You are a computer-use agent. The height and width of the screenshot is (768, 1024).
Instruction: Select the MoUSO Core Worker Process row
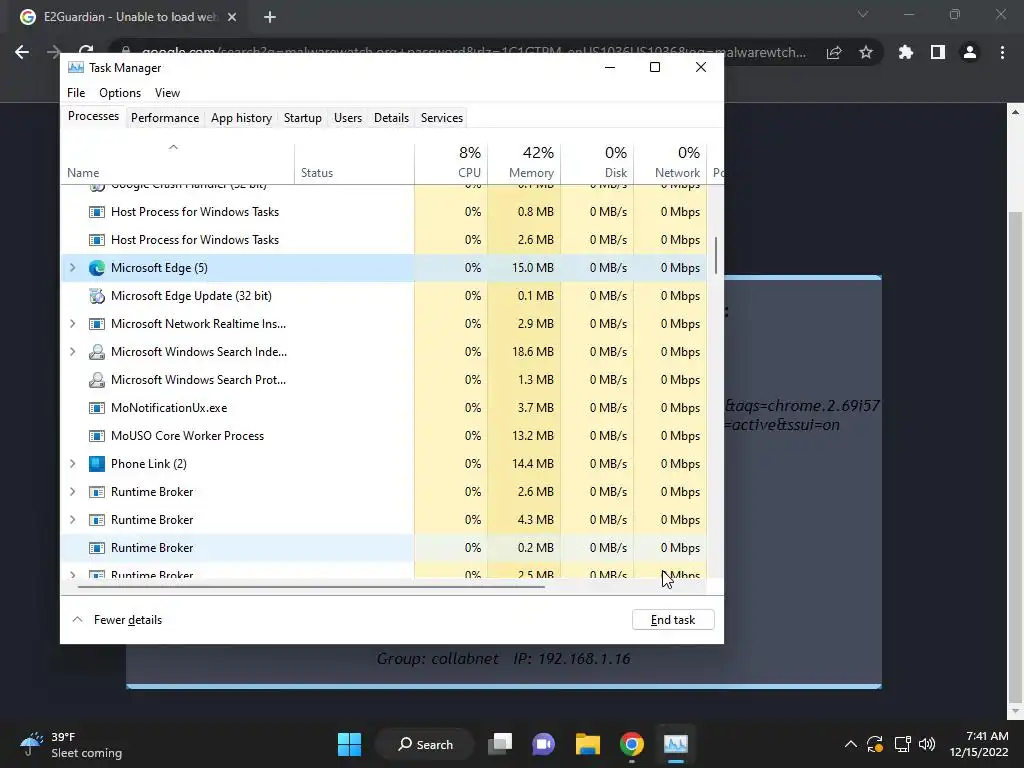click(384, 436)
